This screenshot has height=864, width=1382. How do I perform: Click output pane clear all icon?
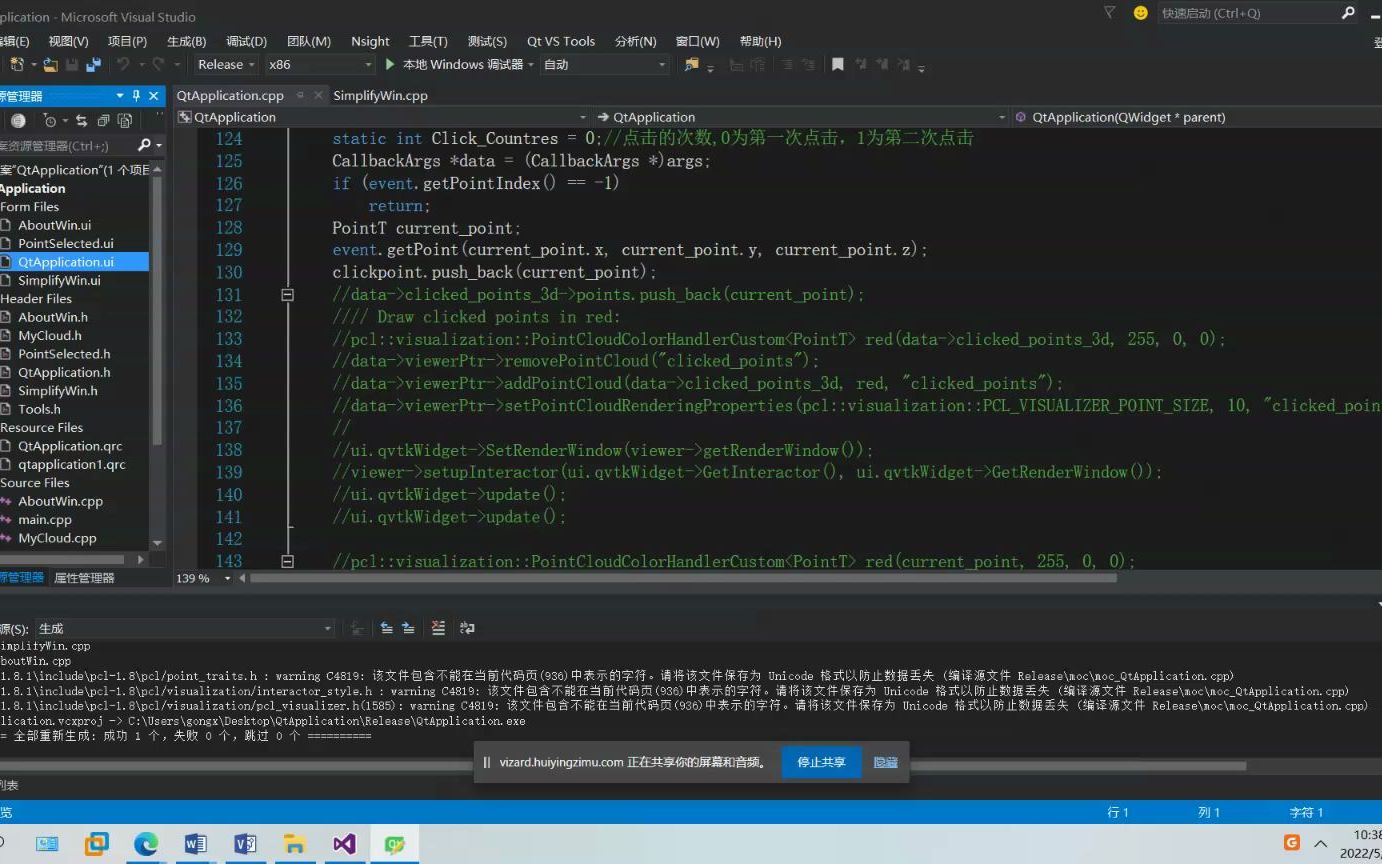pyautogui.click(x=438, y=628)
